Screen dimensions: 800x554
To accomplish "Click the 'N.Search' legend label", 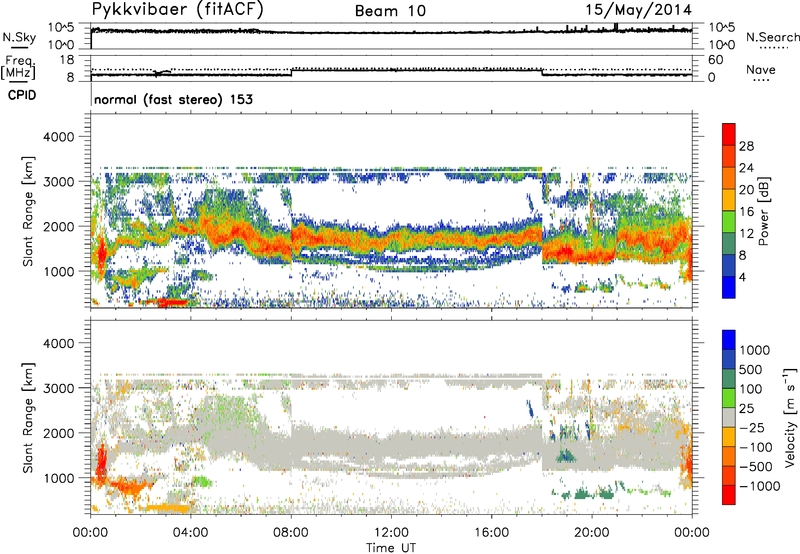I will coord(772,37).
